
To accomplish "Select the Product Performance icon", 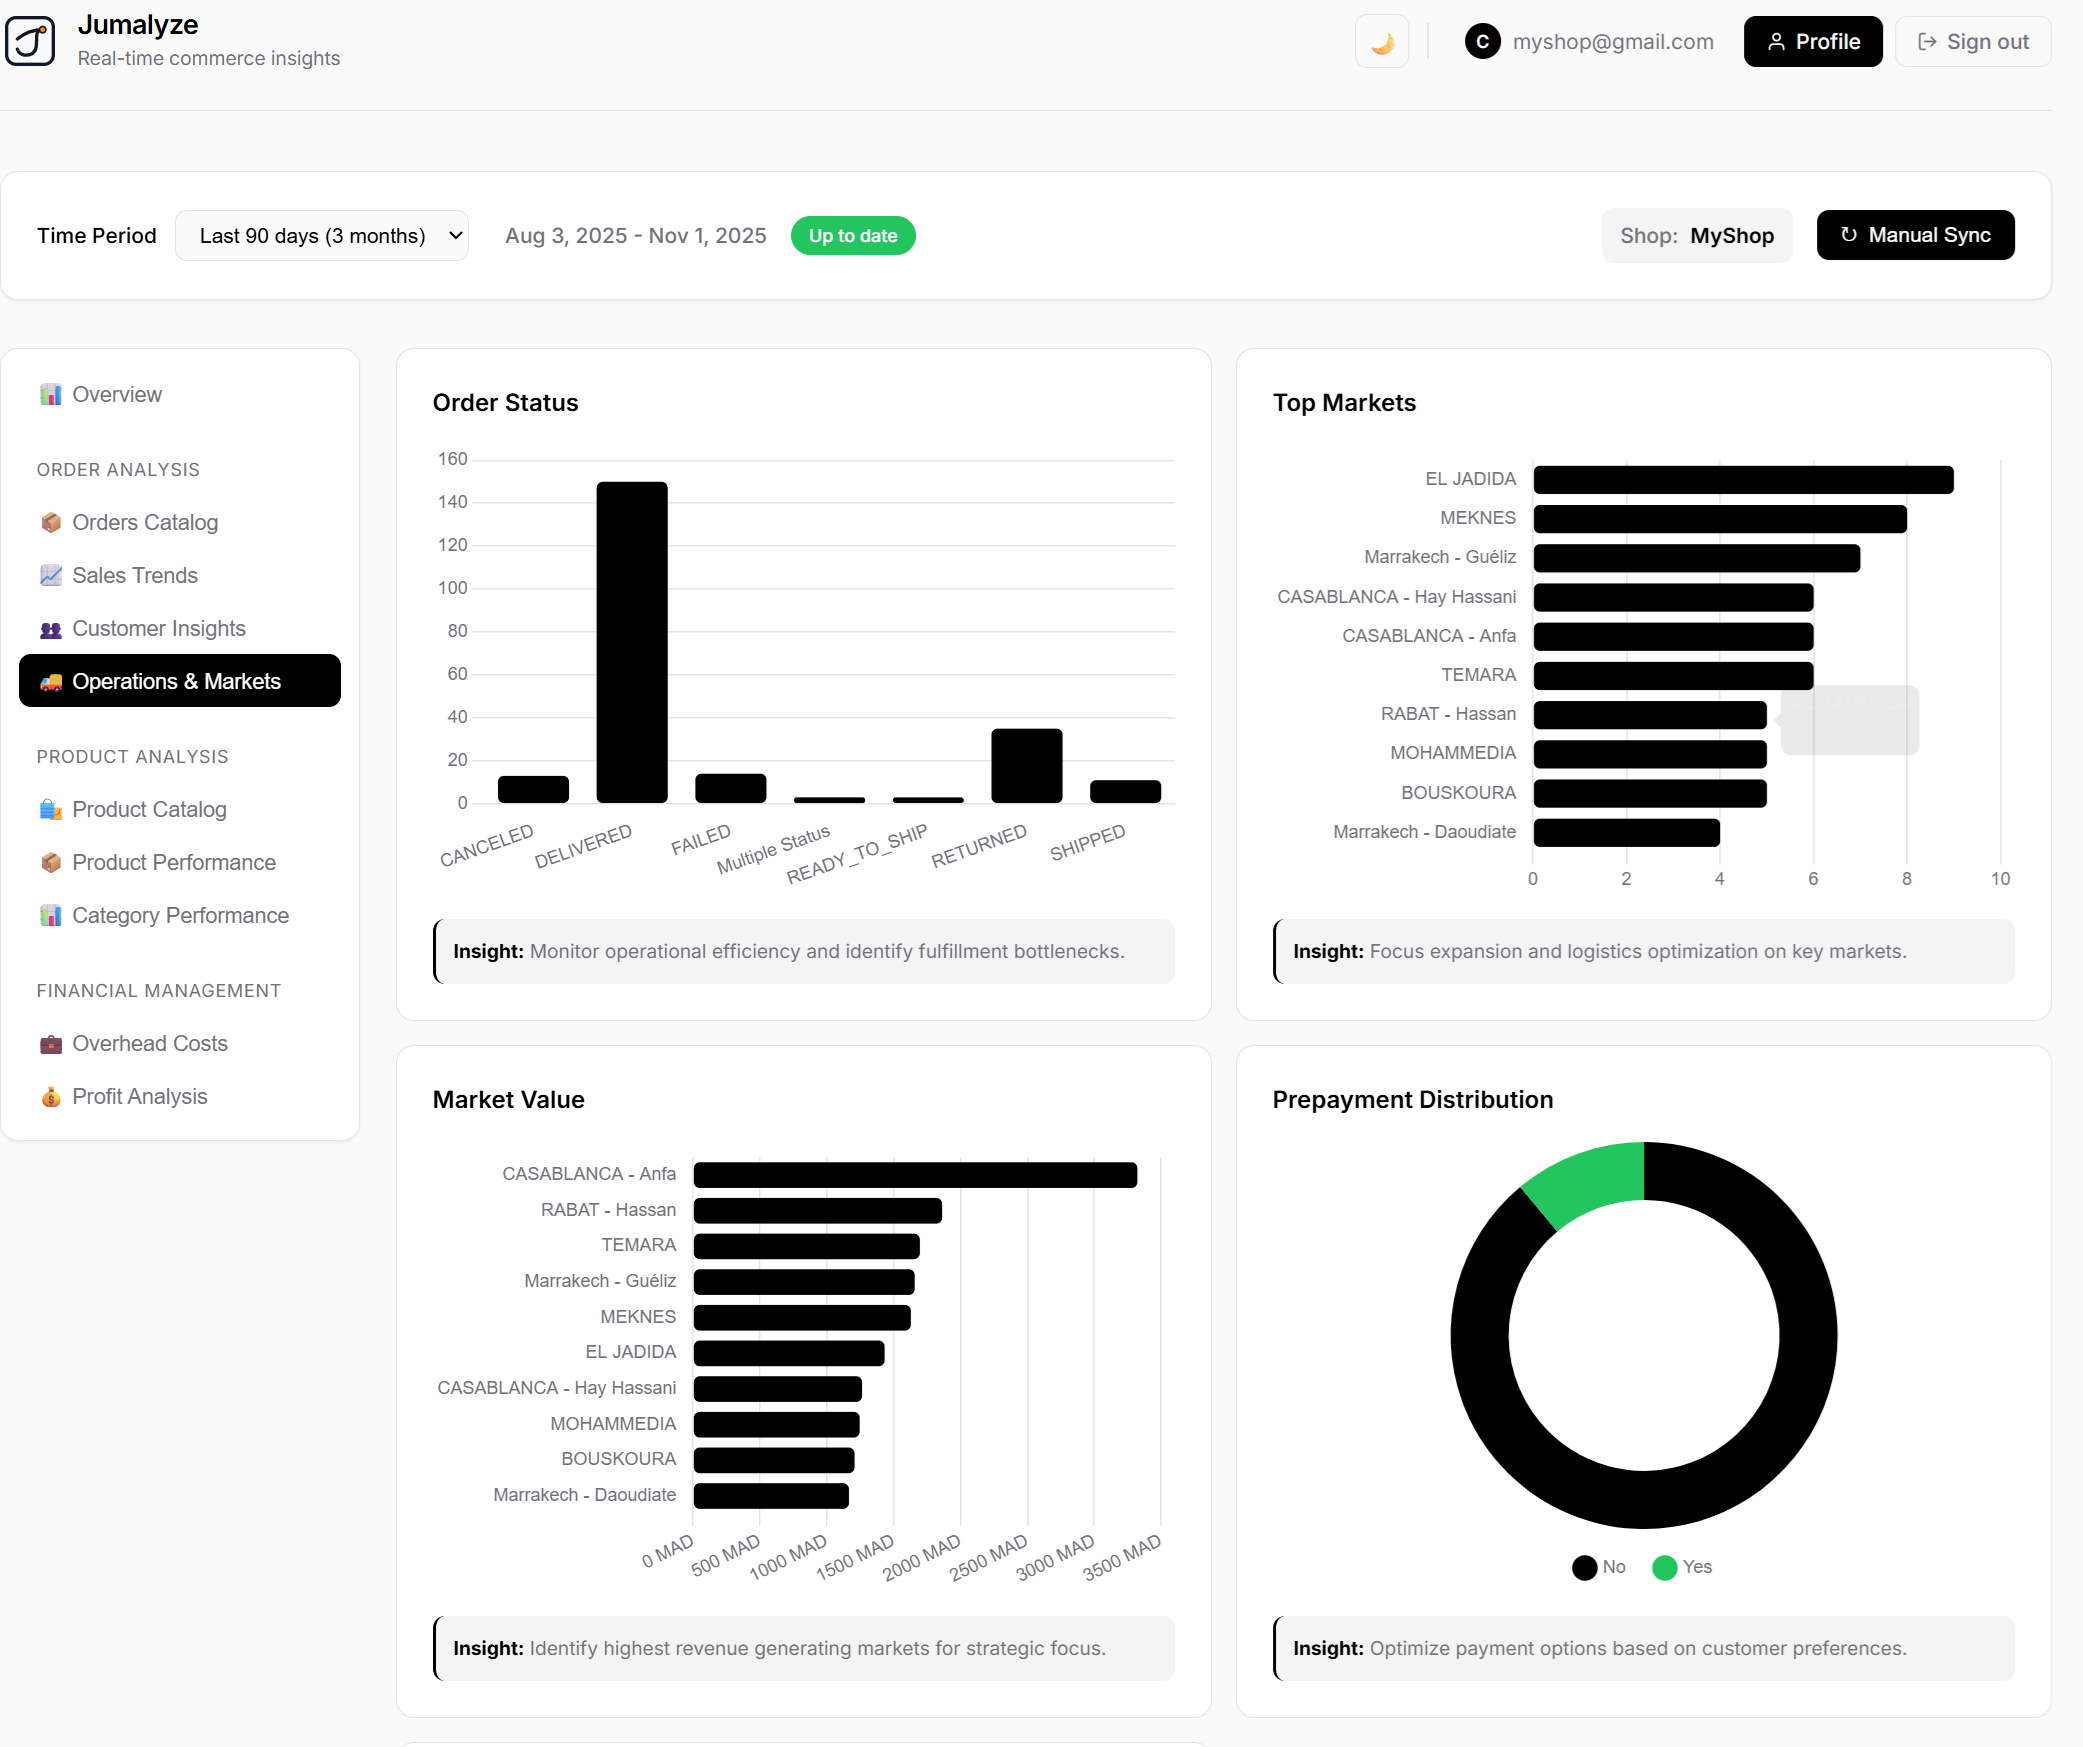I will point(51,862).
